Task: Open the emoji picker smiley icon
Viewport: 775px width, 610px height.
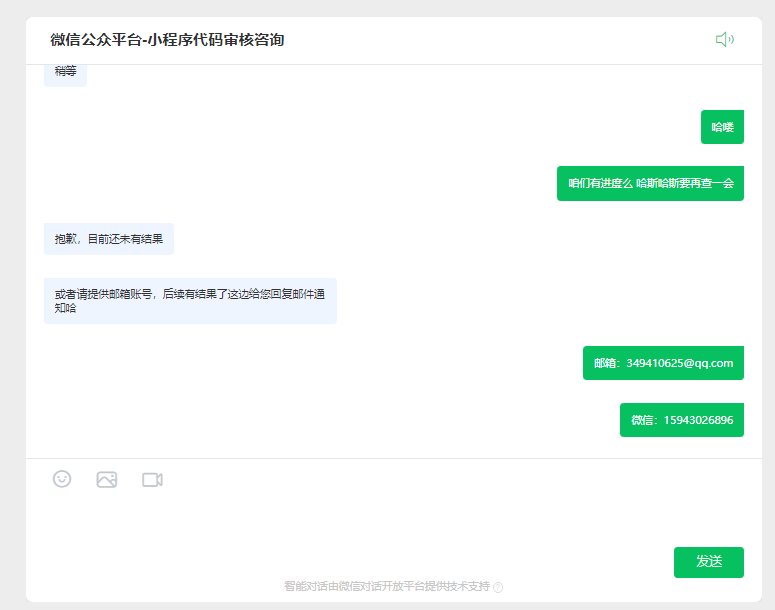Action: (62, 479)
